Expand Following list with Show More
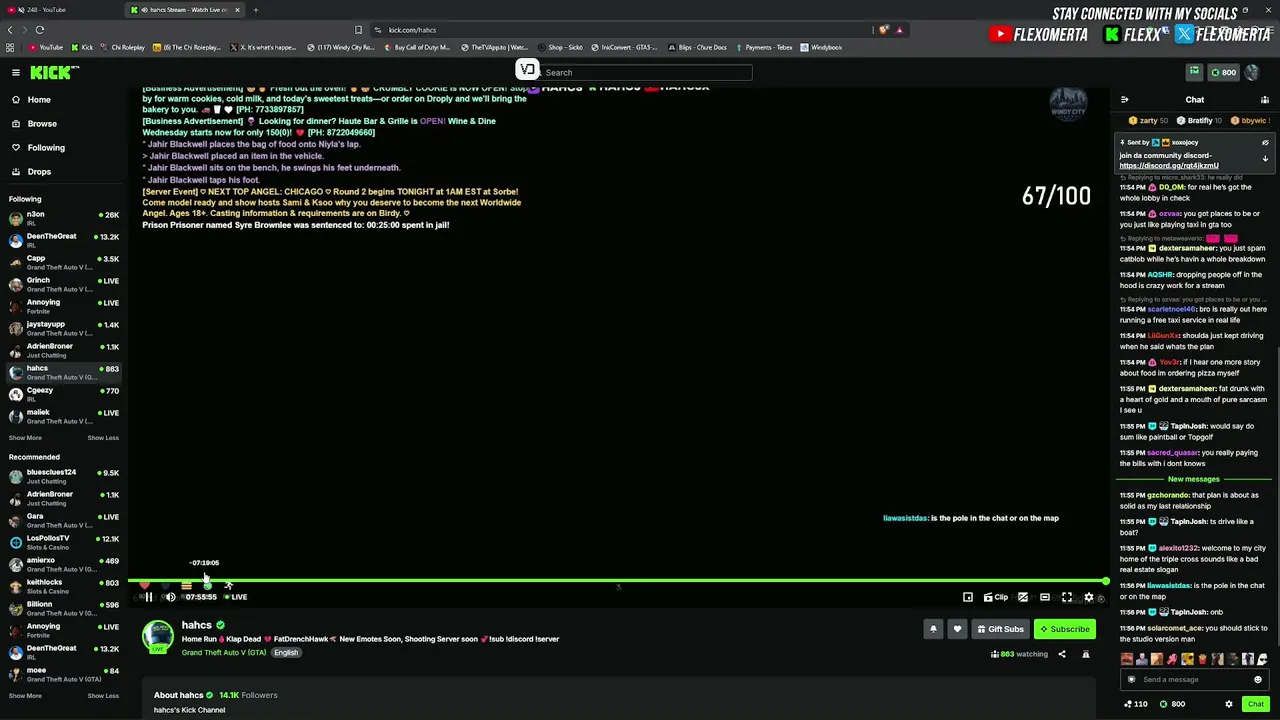 25,438
